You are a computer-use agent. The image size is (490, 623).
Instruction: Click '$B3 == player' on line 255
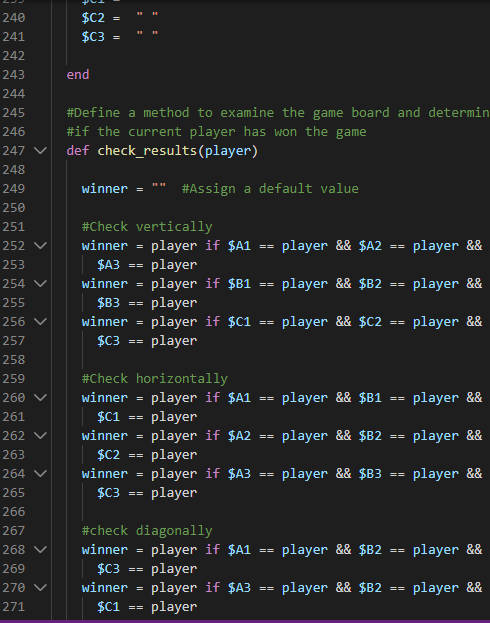click(x=147, y=302)
